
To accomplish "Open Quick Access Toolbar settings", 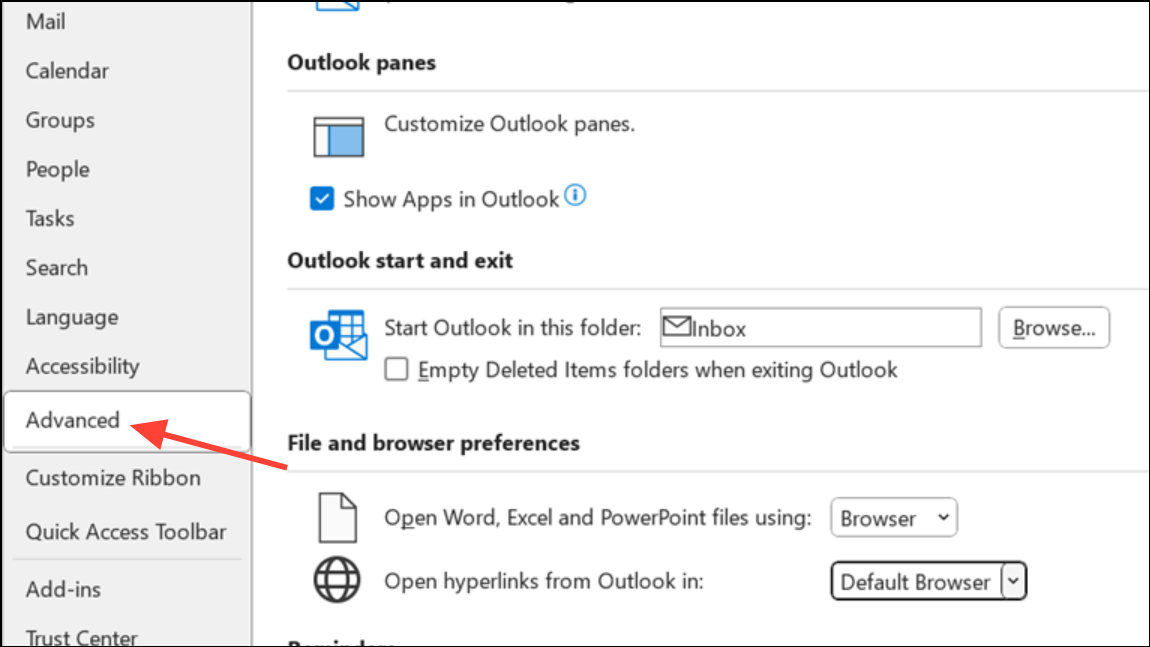I will point(126,532).
